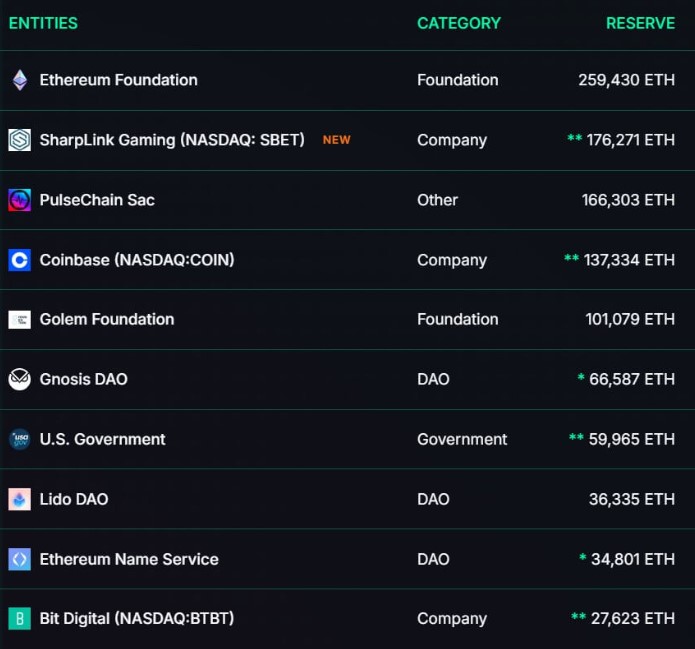Click the U.S. Government usa.gov logo
The height and width of the screenshot is (649, 695).
pyautogui.click(x=20, y=439)
